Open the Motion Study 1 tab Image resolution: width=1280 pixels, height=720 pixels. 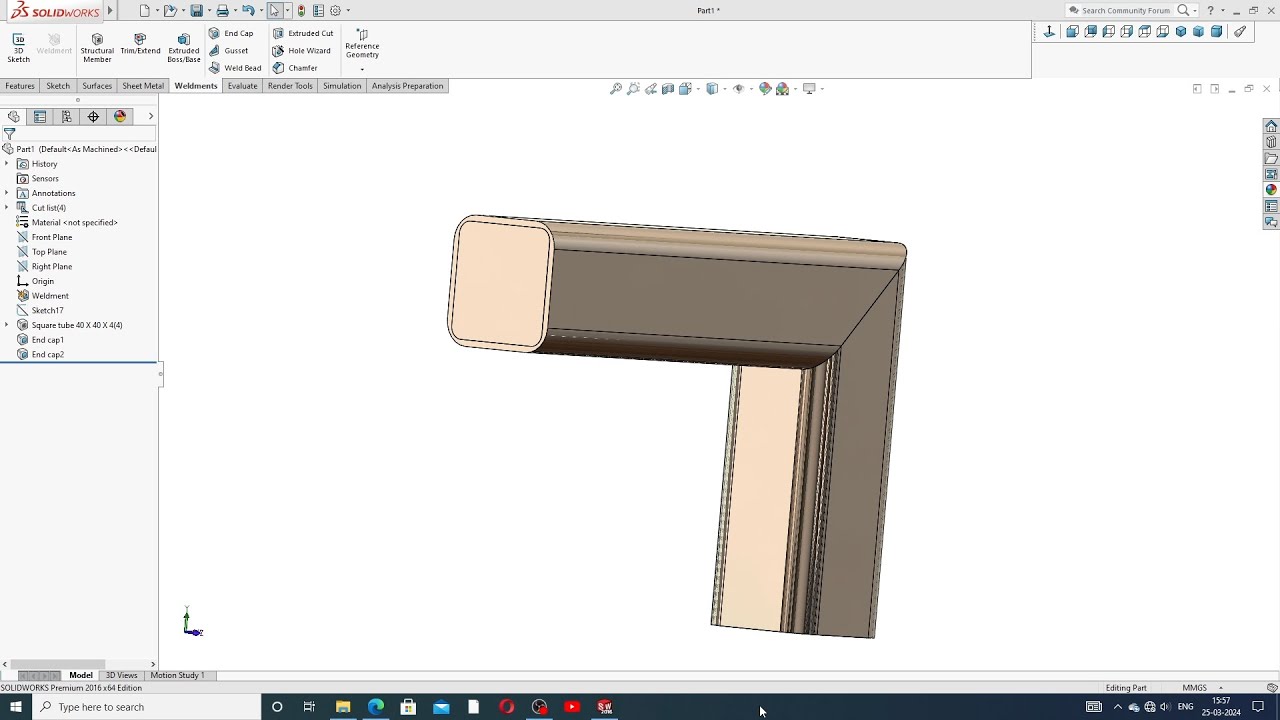point(177,675)
